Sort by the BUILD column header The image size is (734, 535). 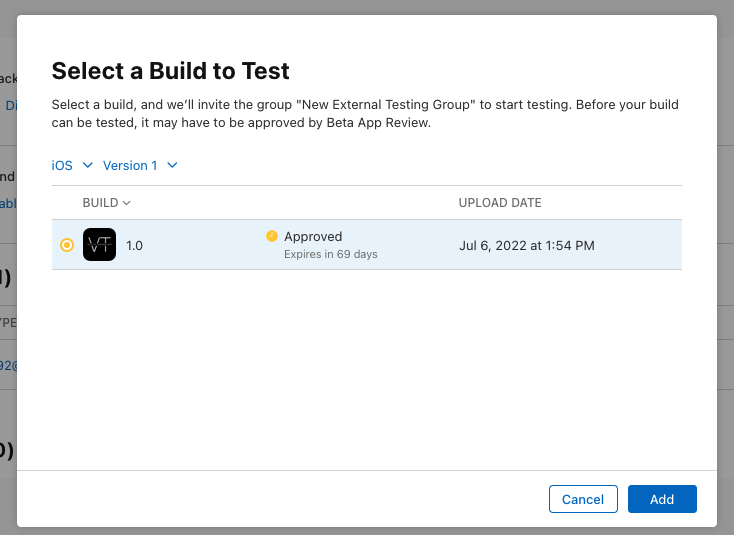[106, 203]
